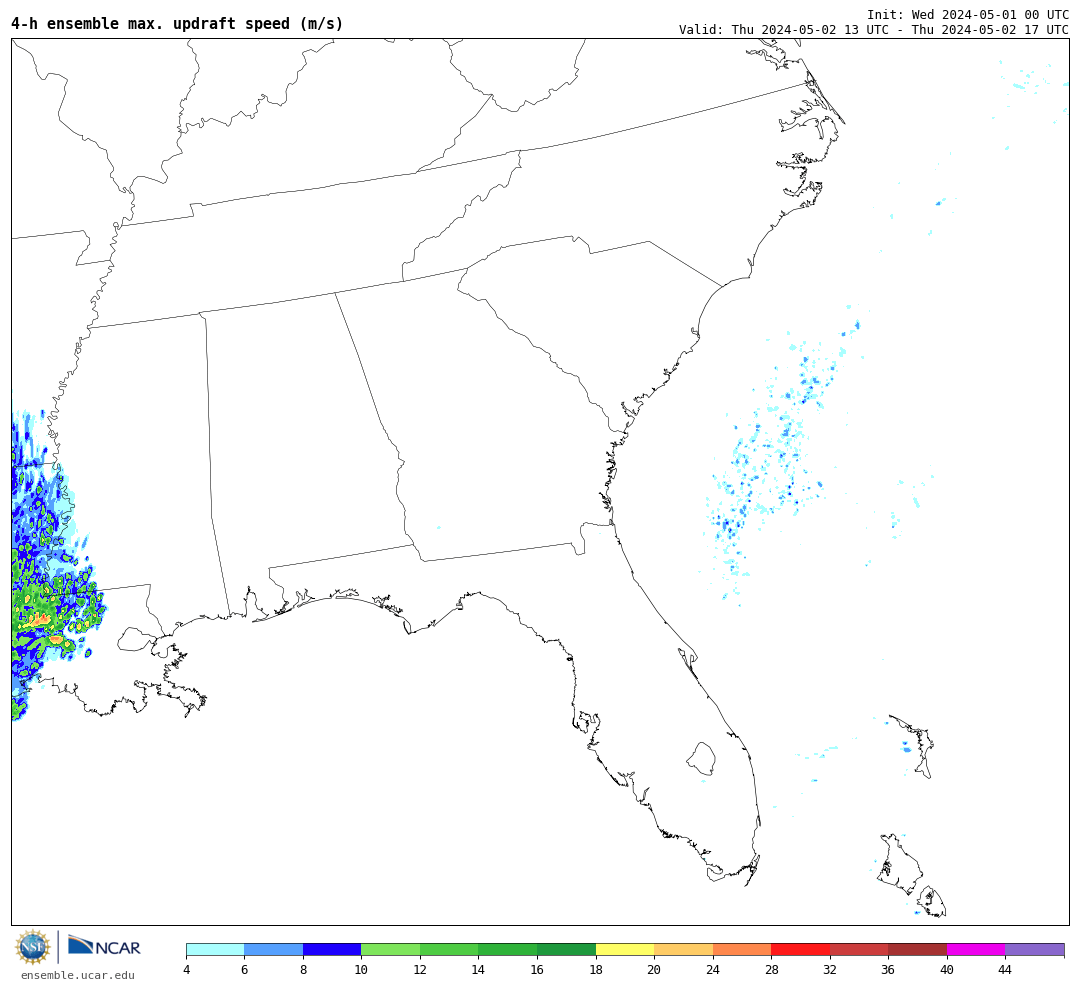Click Lake Okeechobee outline in Florida
The height and width of the screenshot is (988, 1080).
tap(701, 758)
